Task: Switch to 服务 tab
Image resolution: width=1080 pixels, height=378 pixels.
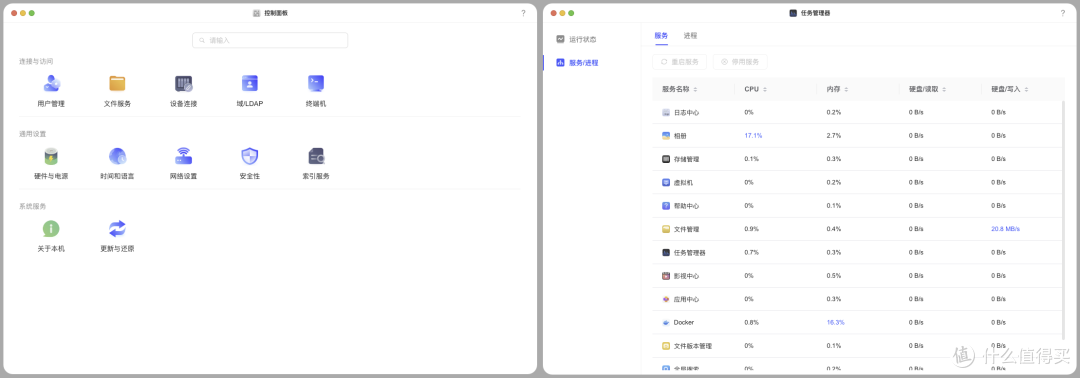Action: tap(661, 35)
